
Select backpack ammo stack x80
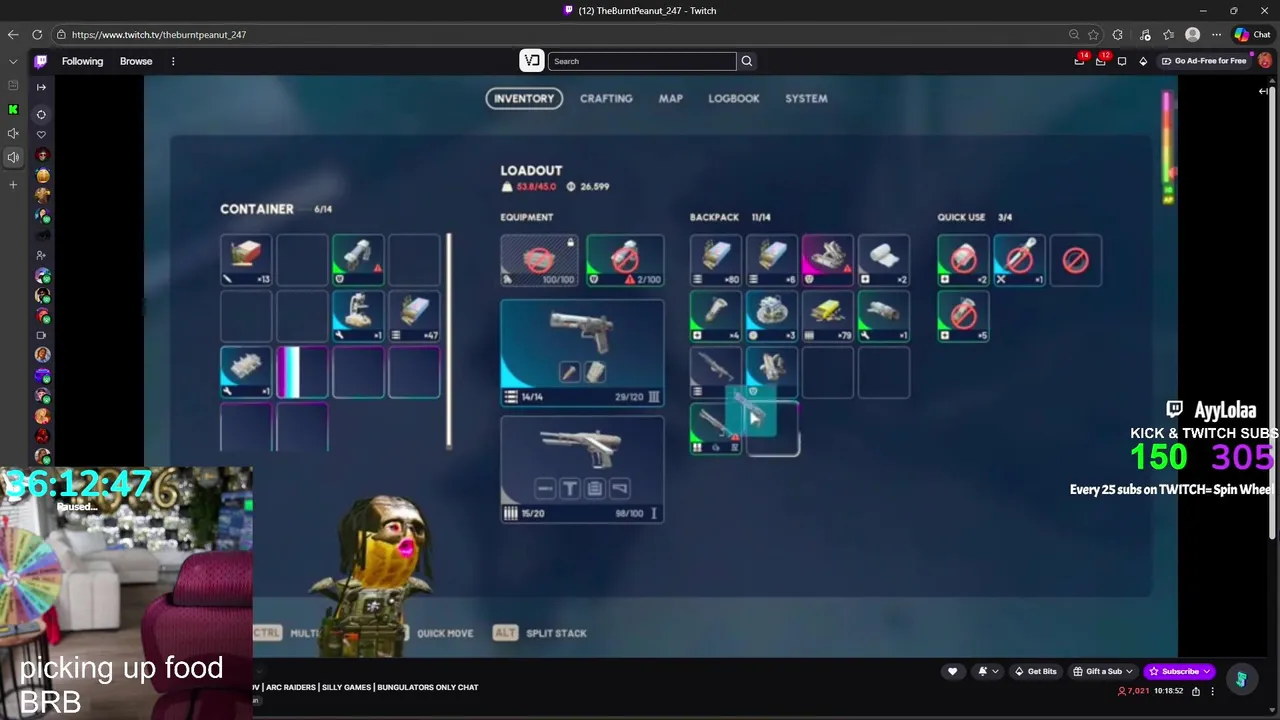click(x=716, y=260)
